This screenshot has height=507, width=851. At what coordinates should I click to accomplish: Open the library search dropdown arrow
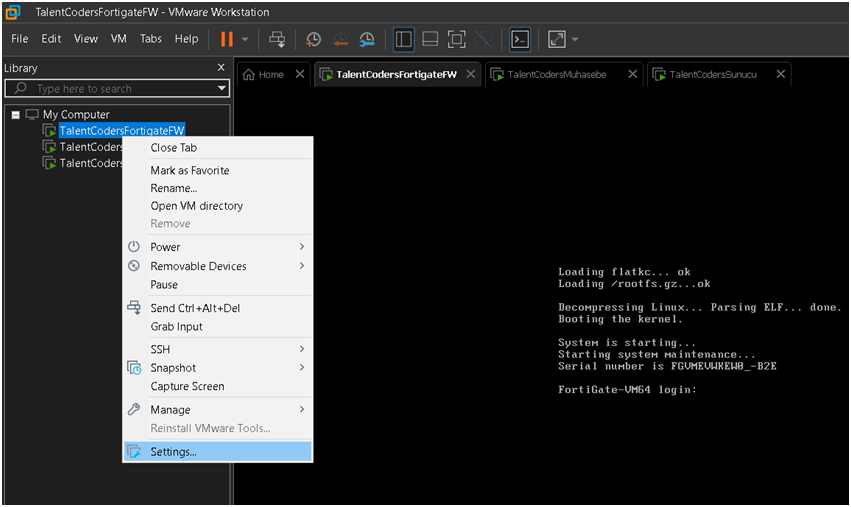pyautogui.click(x=221, y=88)
